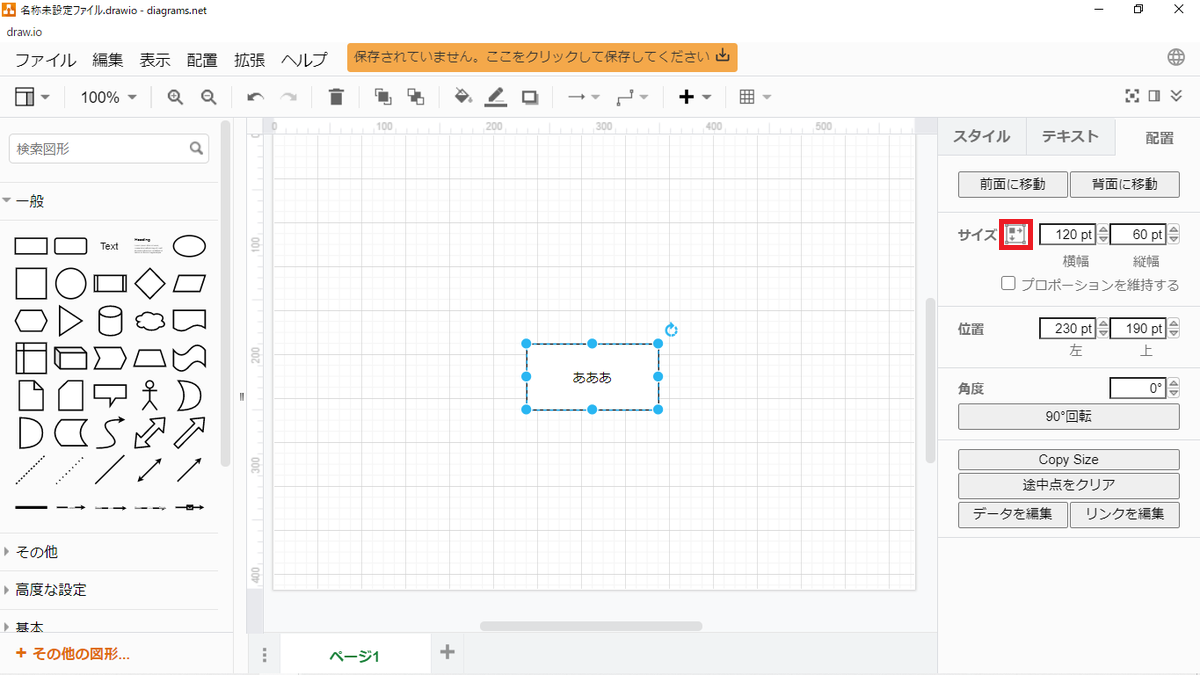The width and height of the screenshot is (1200, 675).
Task: Open the plus insert dropdown
Action: tap(695, 97)
